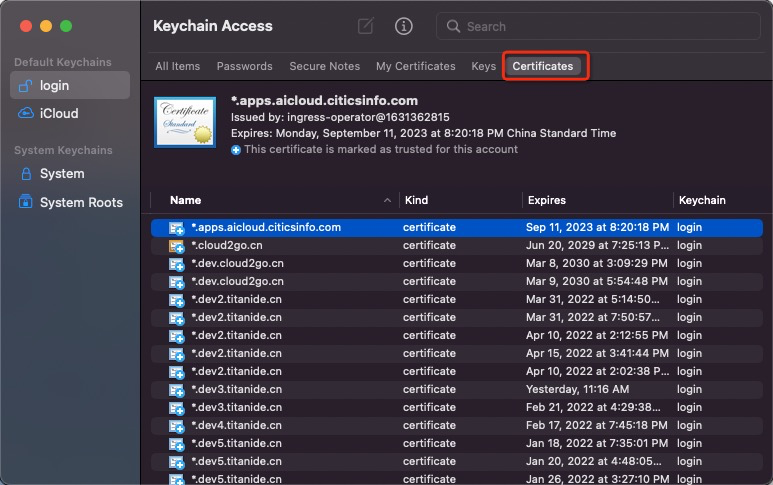The height and width of the screenshot is (485, 773).
Task: Click the System Roots folder icon
Action: tap(26, 203)
